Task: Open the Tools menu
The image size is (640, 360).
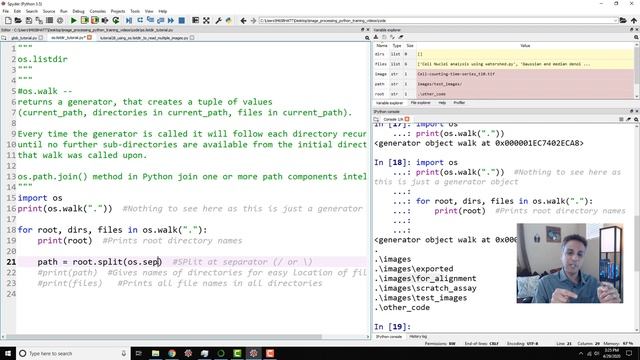Action: click(135, 11)
